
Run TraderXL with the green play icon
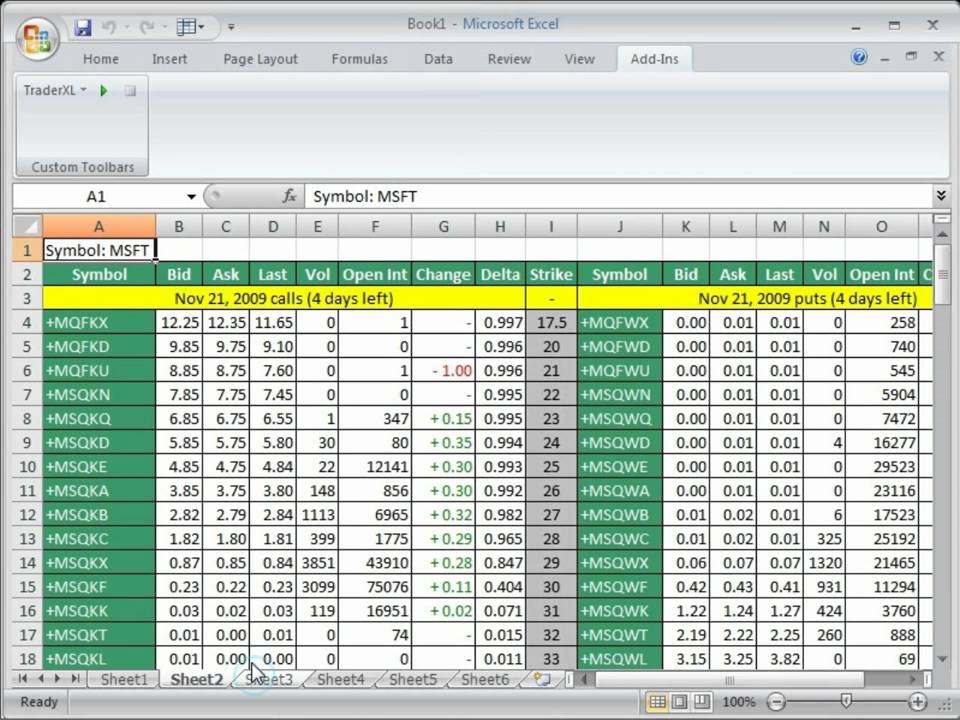tap(103, 91)
